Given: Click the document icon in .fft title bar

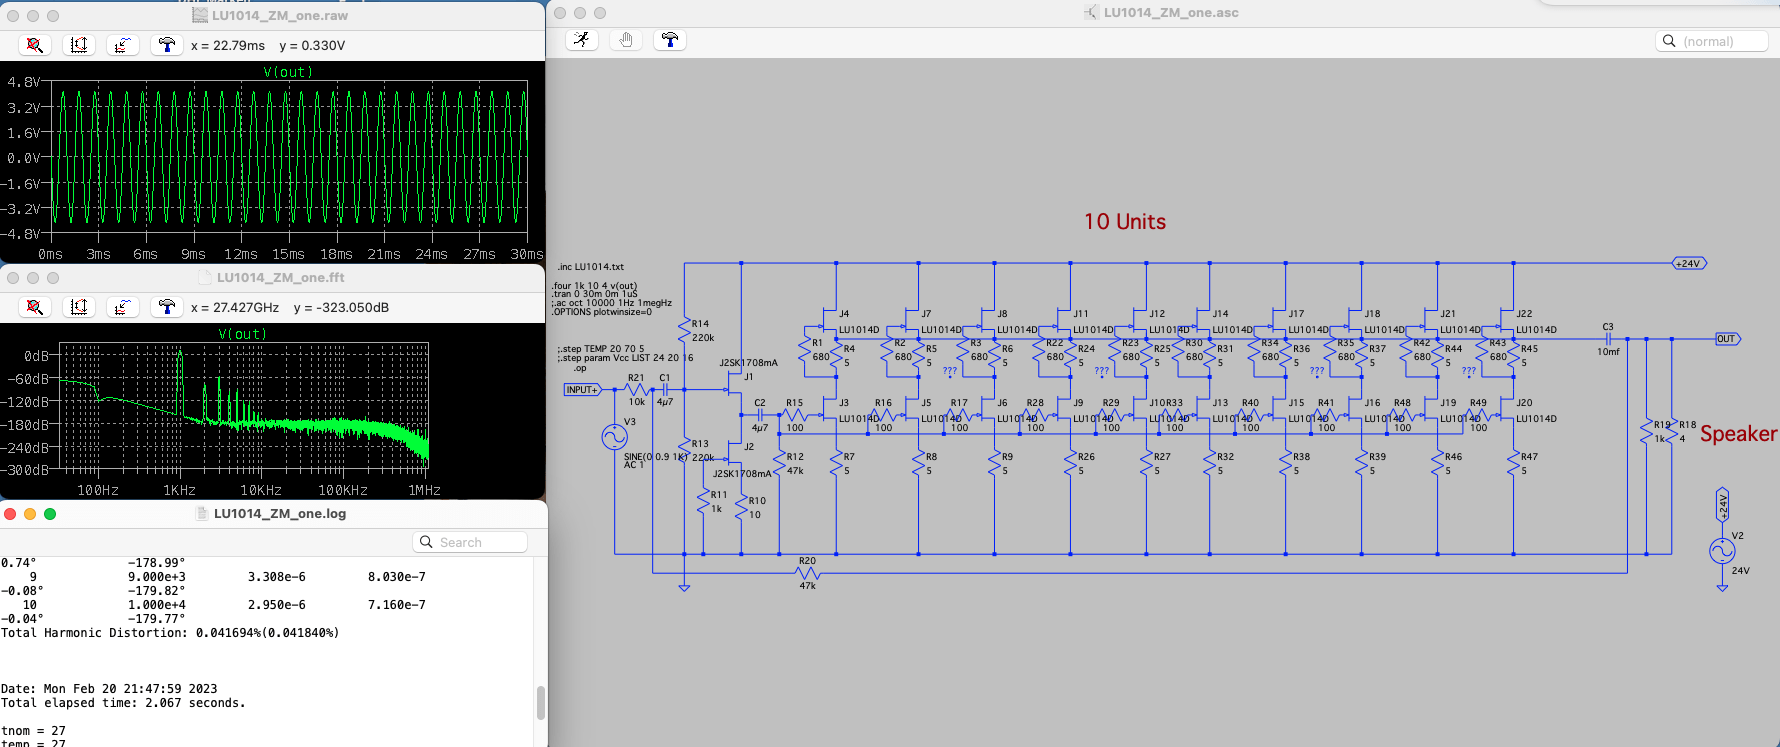Looking at the screenshot, I should tap(205, 277).
